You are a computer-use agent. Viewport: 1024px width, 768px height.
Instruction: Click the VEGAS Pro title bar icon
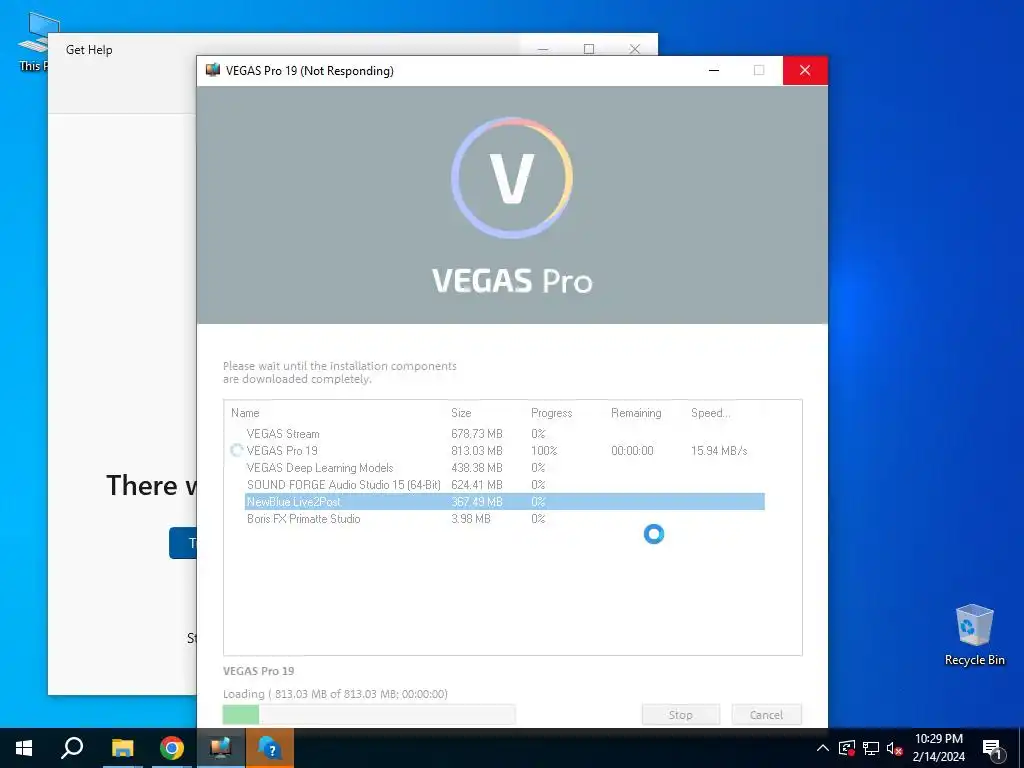pos(213,71)
